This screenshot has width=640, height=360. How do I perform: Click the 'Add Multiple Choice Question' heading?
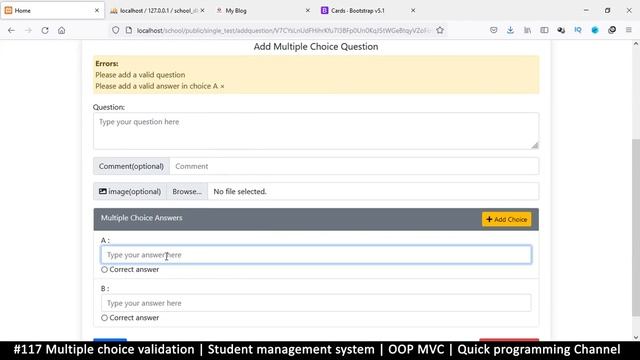pos(316,47)
